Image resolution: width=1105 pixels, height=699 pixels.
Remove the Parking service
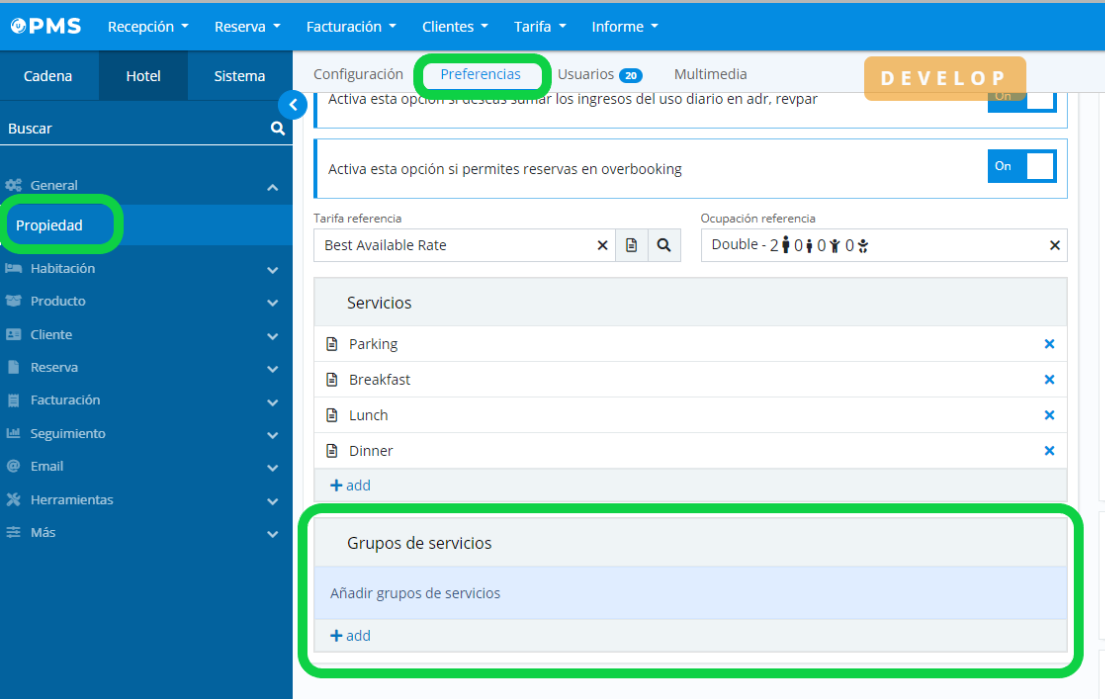1049,344
